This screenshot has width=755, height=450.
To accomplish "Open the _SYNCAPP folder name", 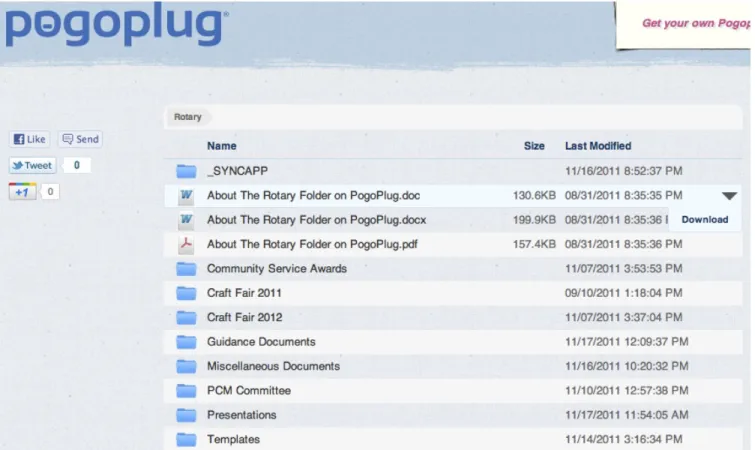I will coord(237,171).
